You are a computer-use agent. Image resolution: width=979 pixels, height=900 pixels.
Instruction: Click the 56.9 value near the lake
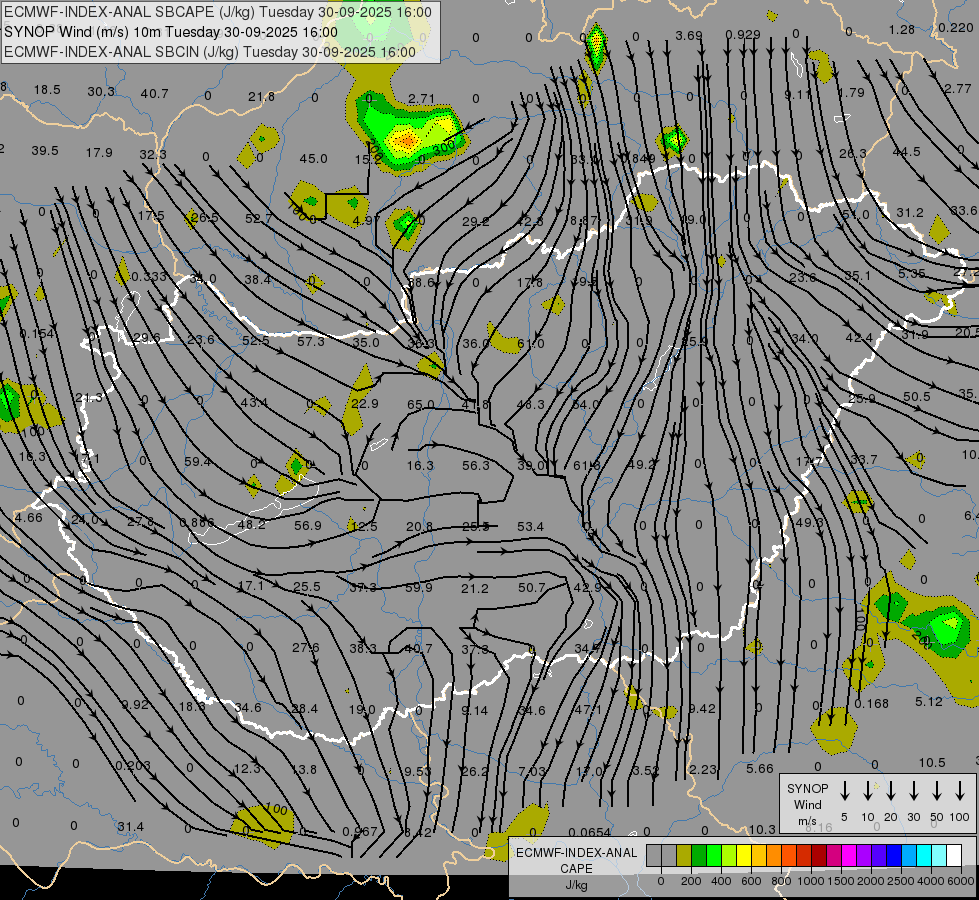308,526
